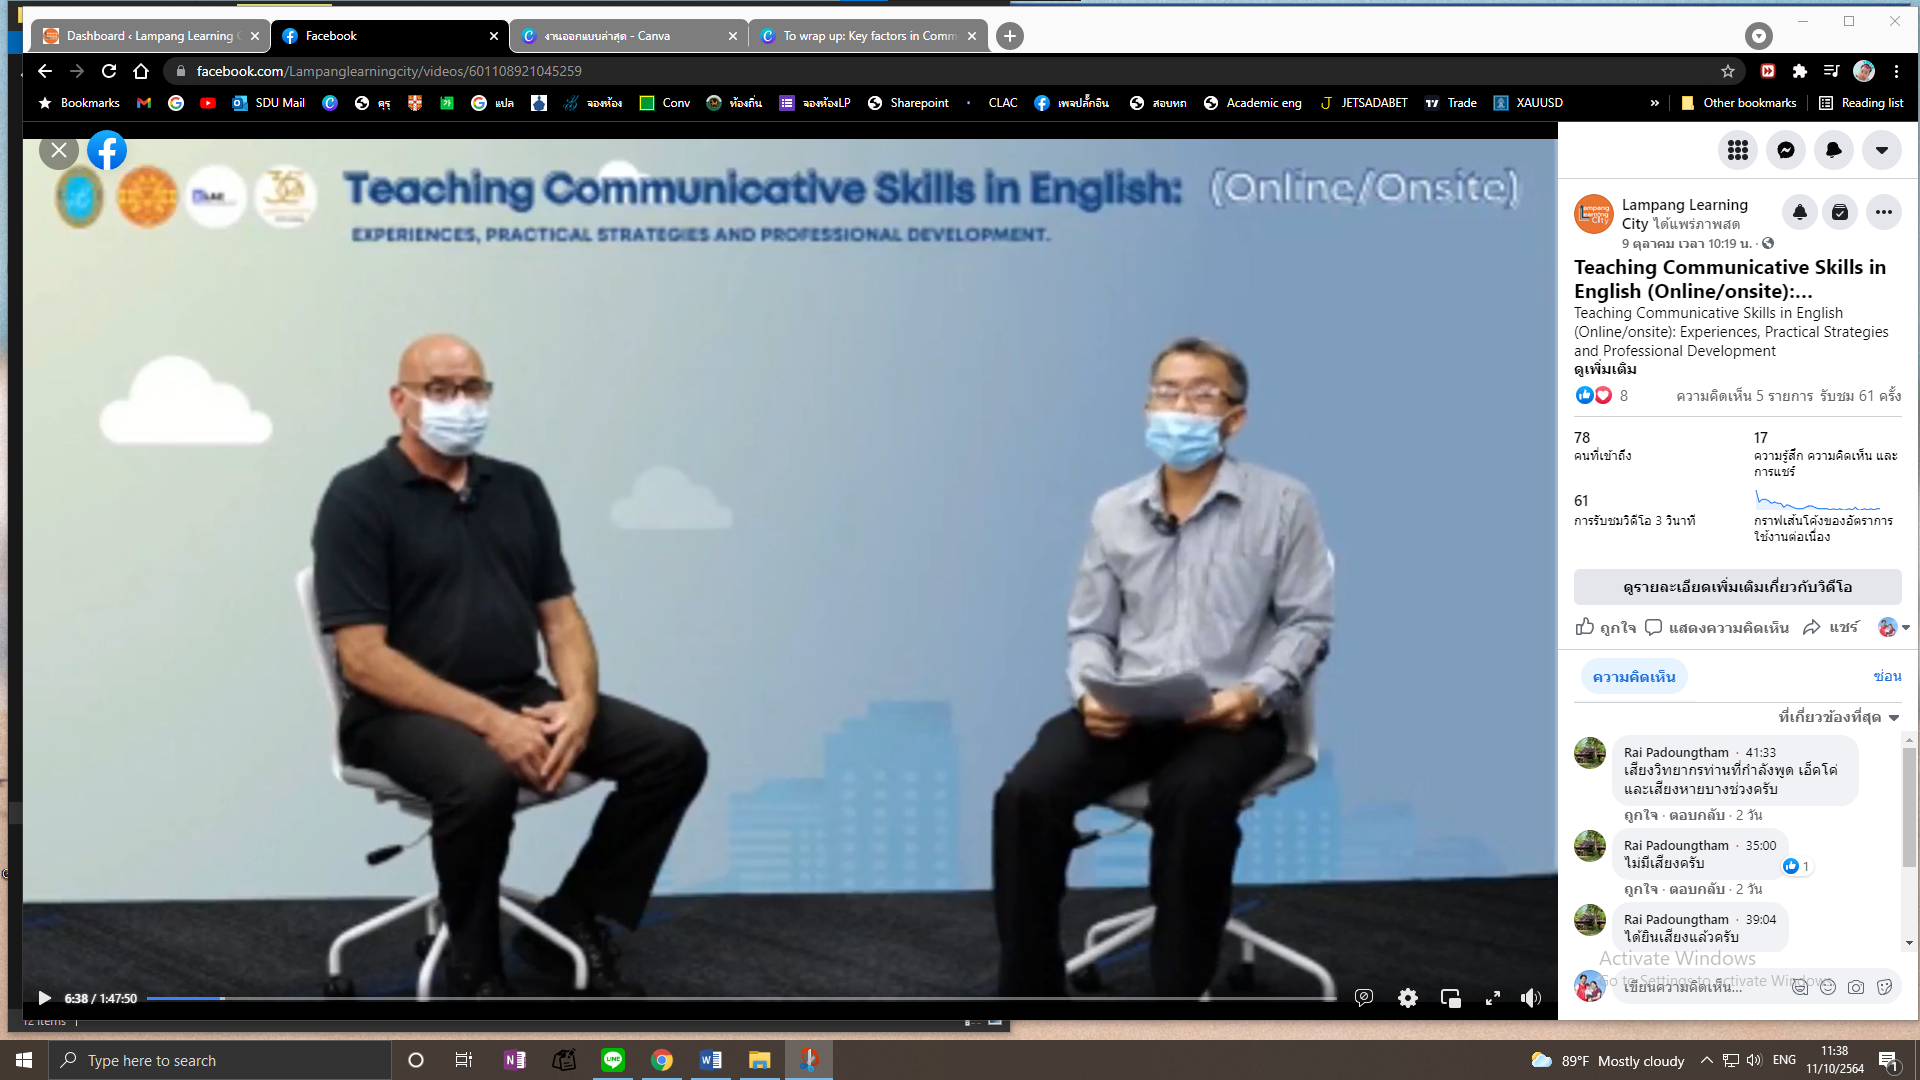Close the video viewer

[59, 150]
